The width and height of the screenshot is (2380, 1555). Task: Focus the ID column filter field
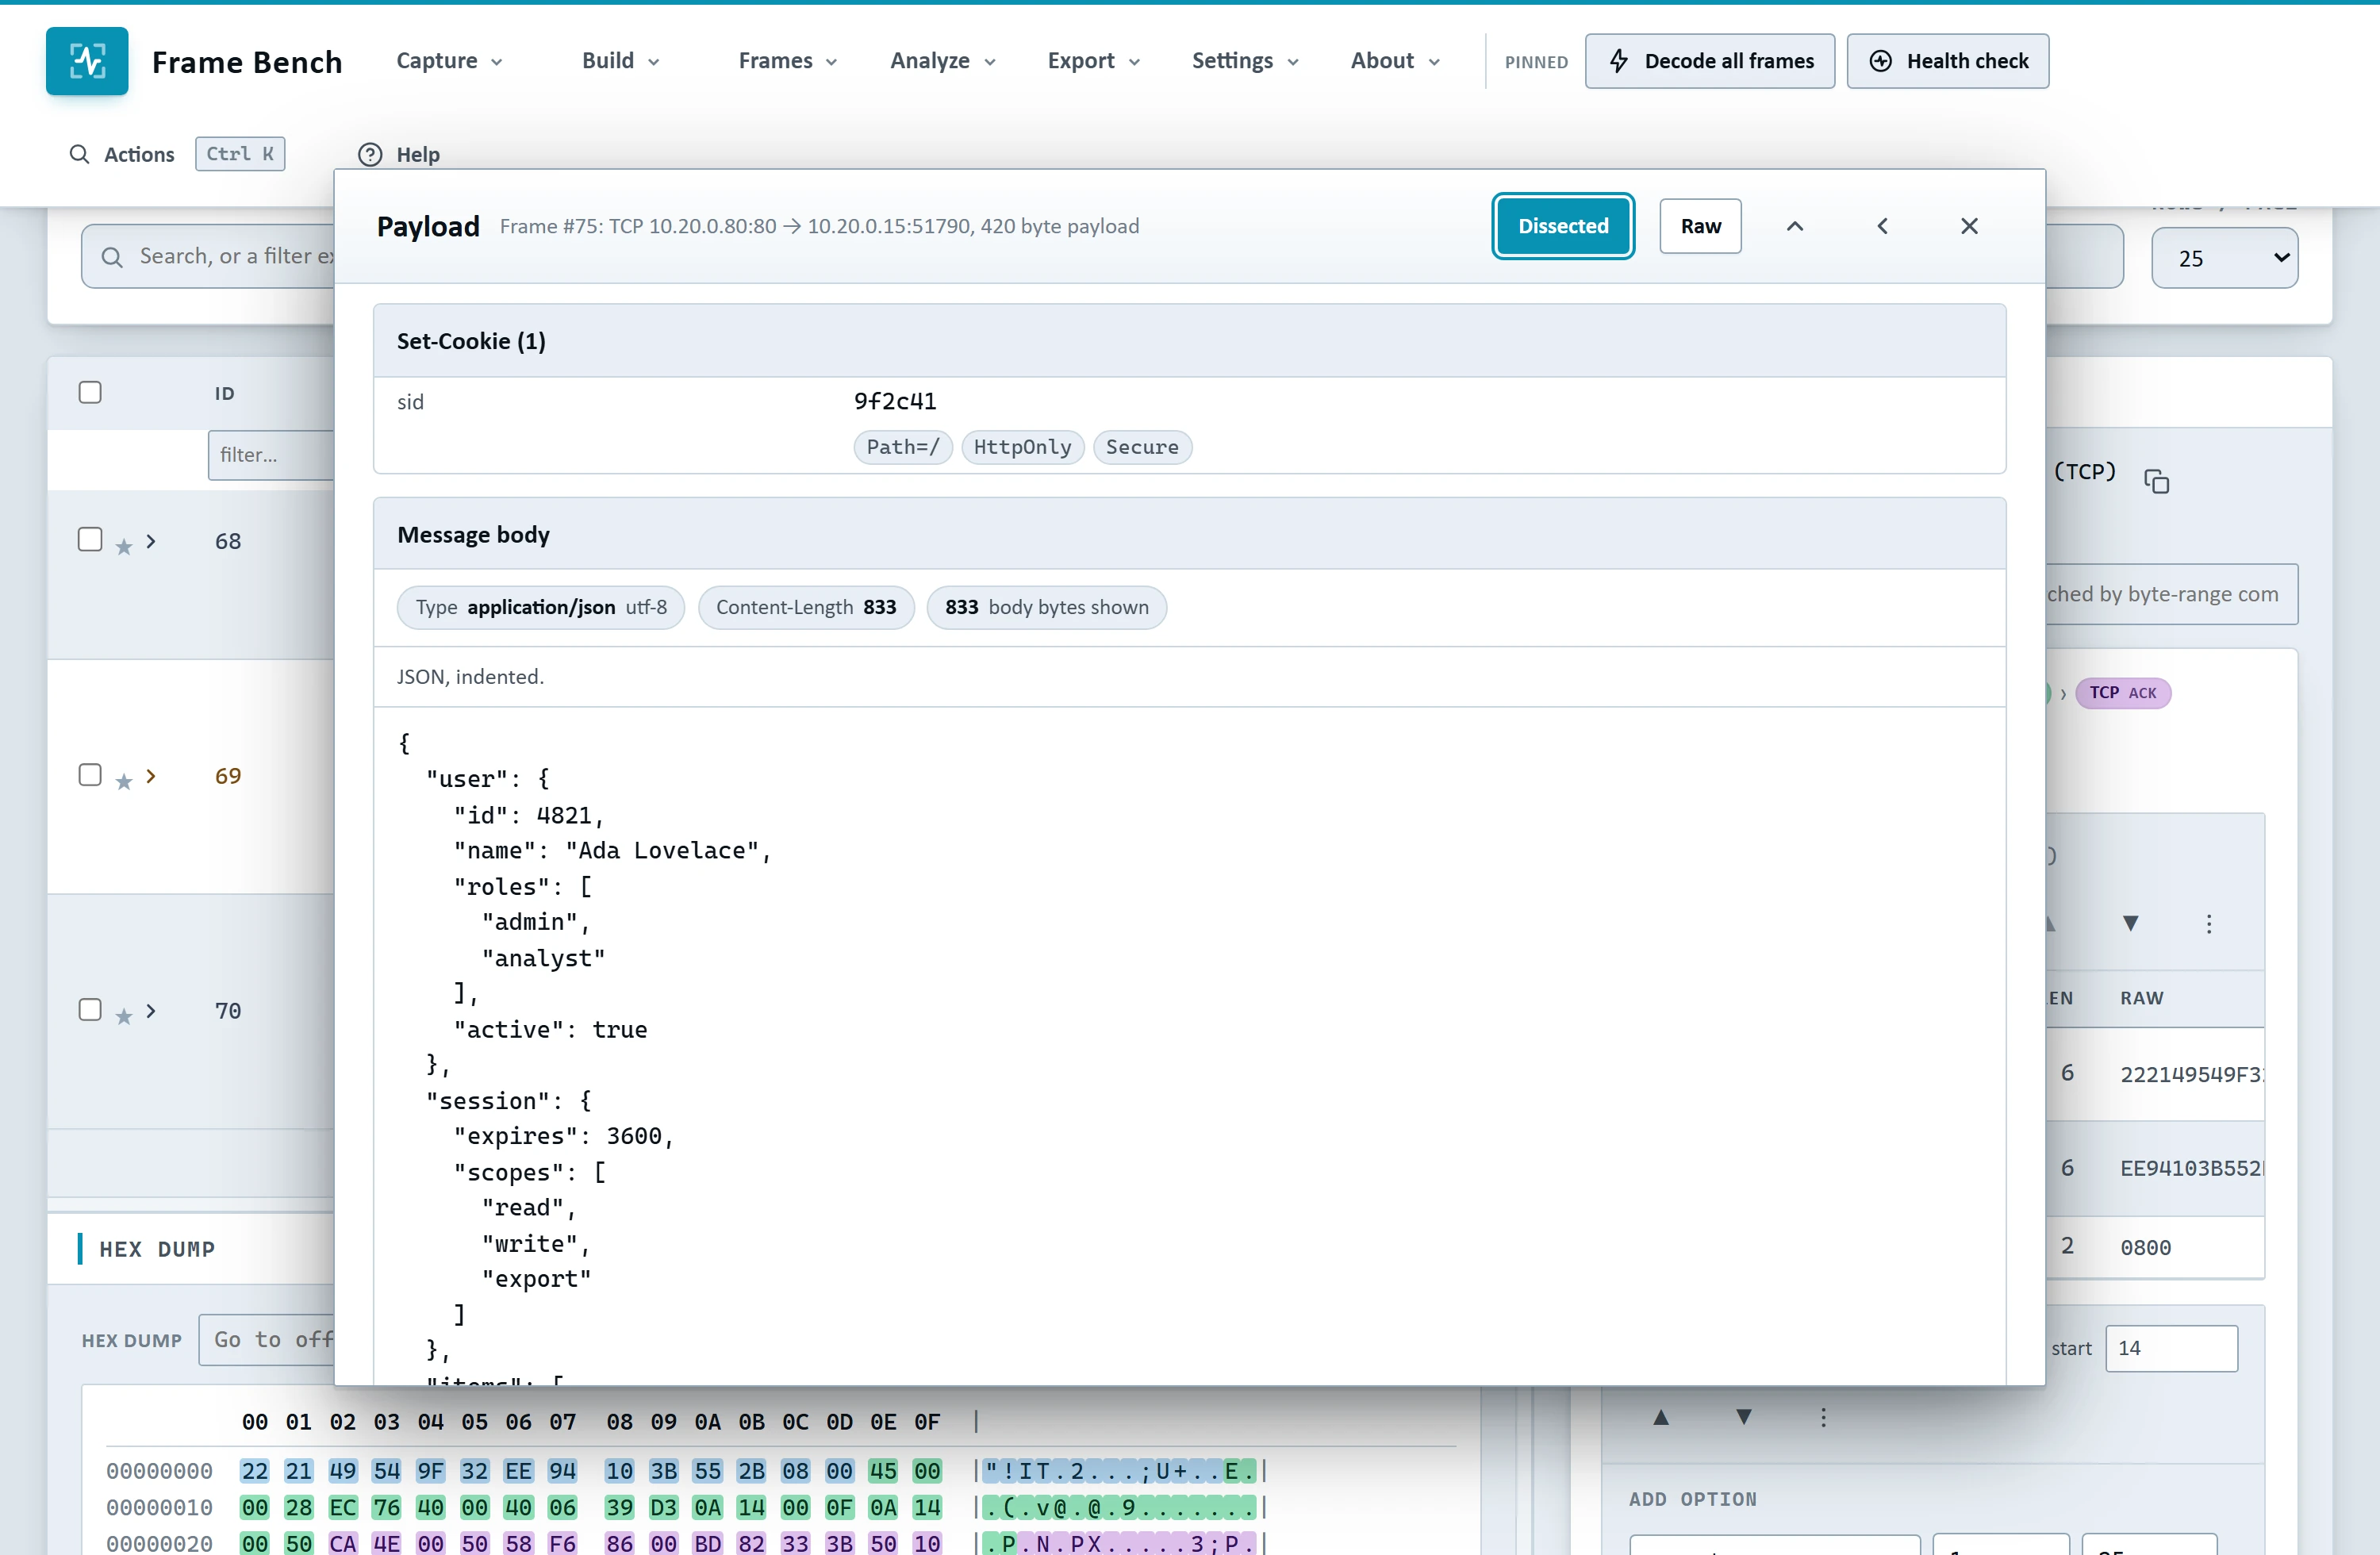tap(271, 455)
